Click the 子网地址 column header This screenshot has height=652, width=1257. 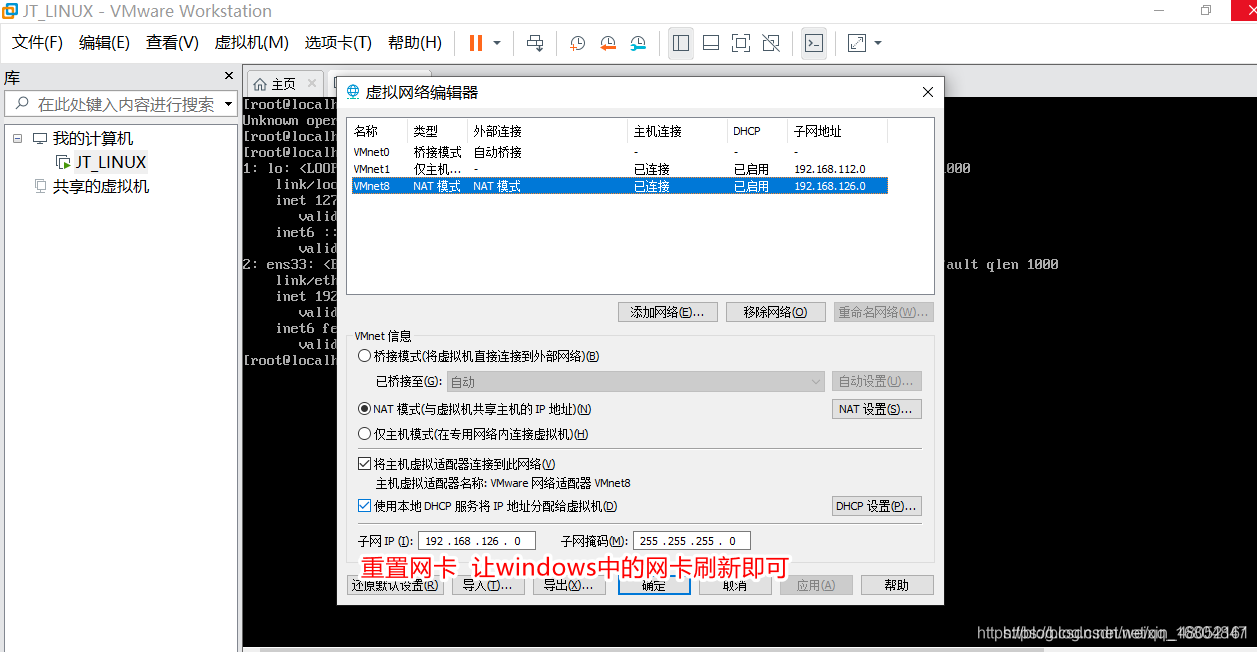(837, 131)
